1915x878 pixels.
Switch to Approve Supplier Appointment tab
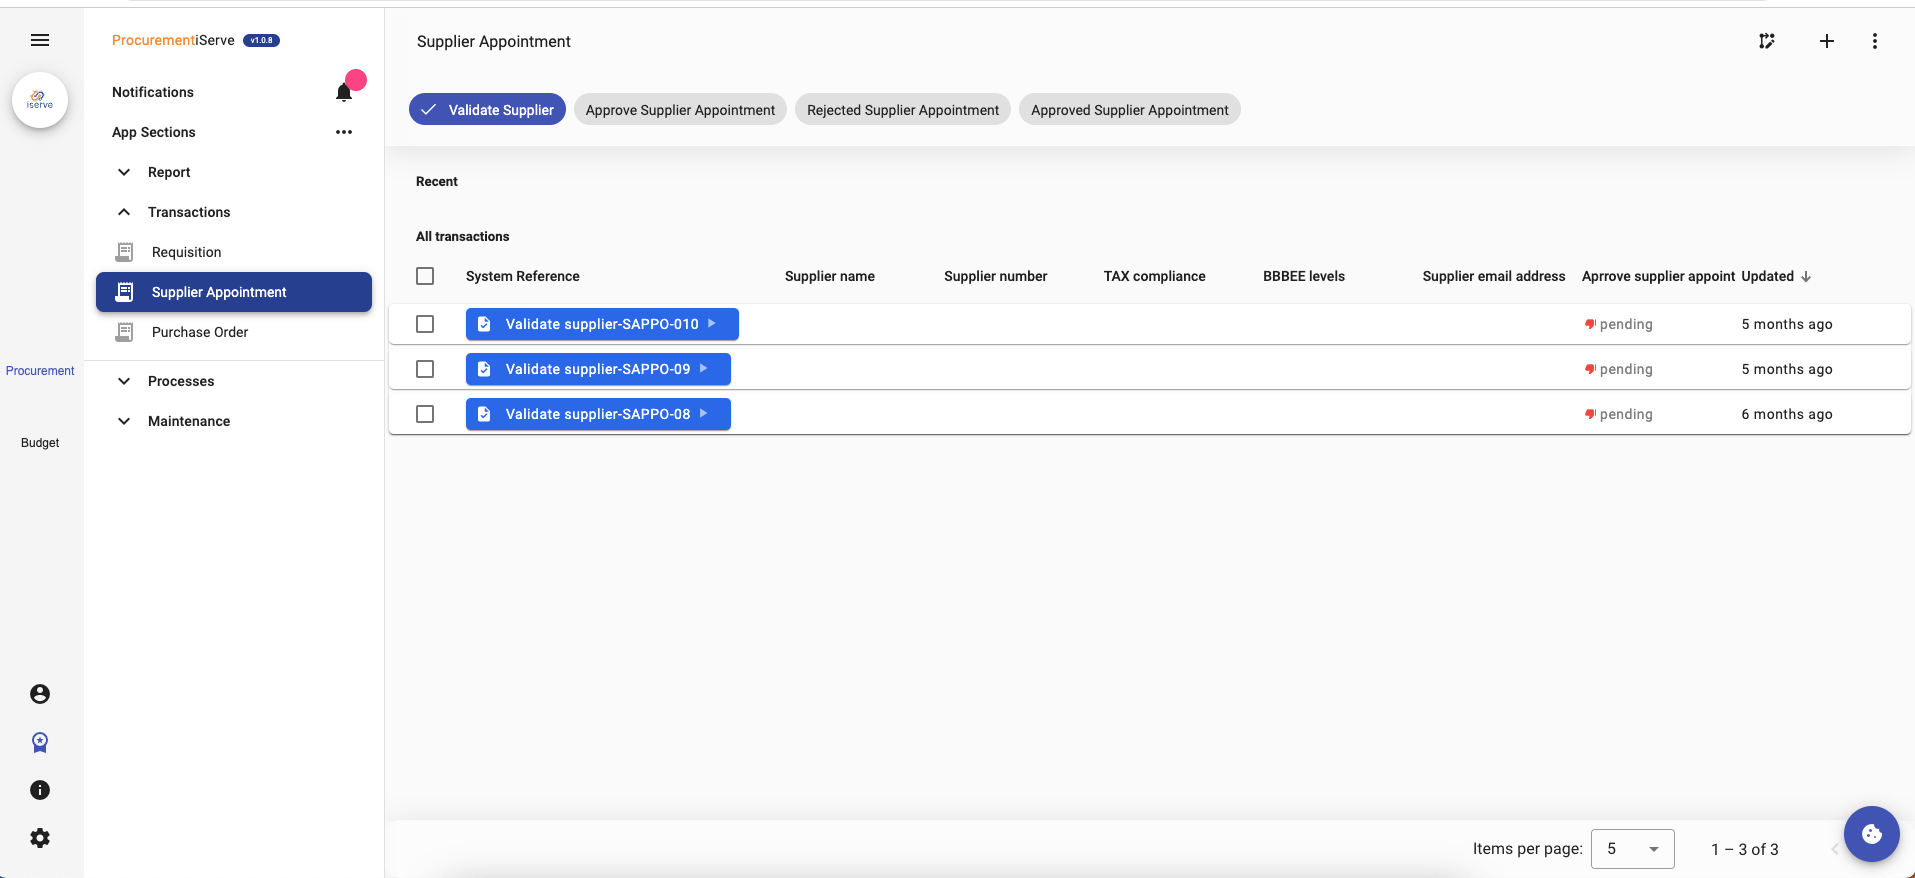click(680, 110)
